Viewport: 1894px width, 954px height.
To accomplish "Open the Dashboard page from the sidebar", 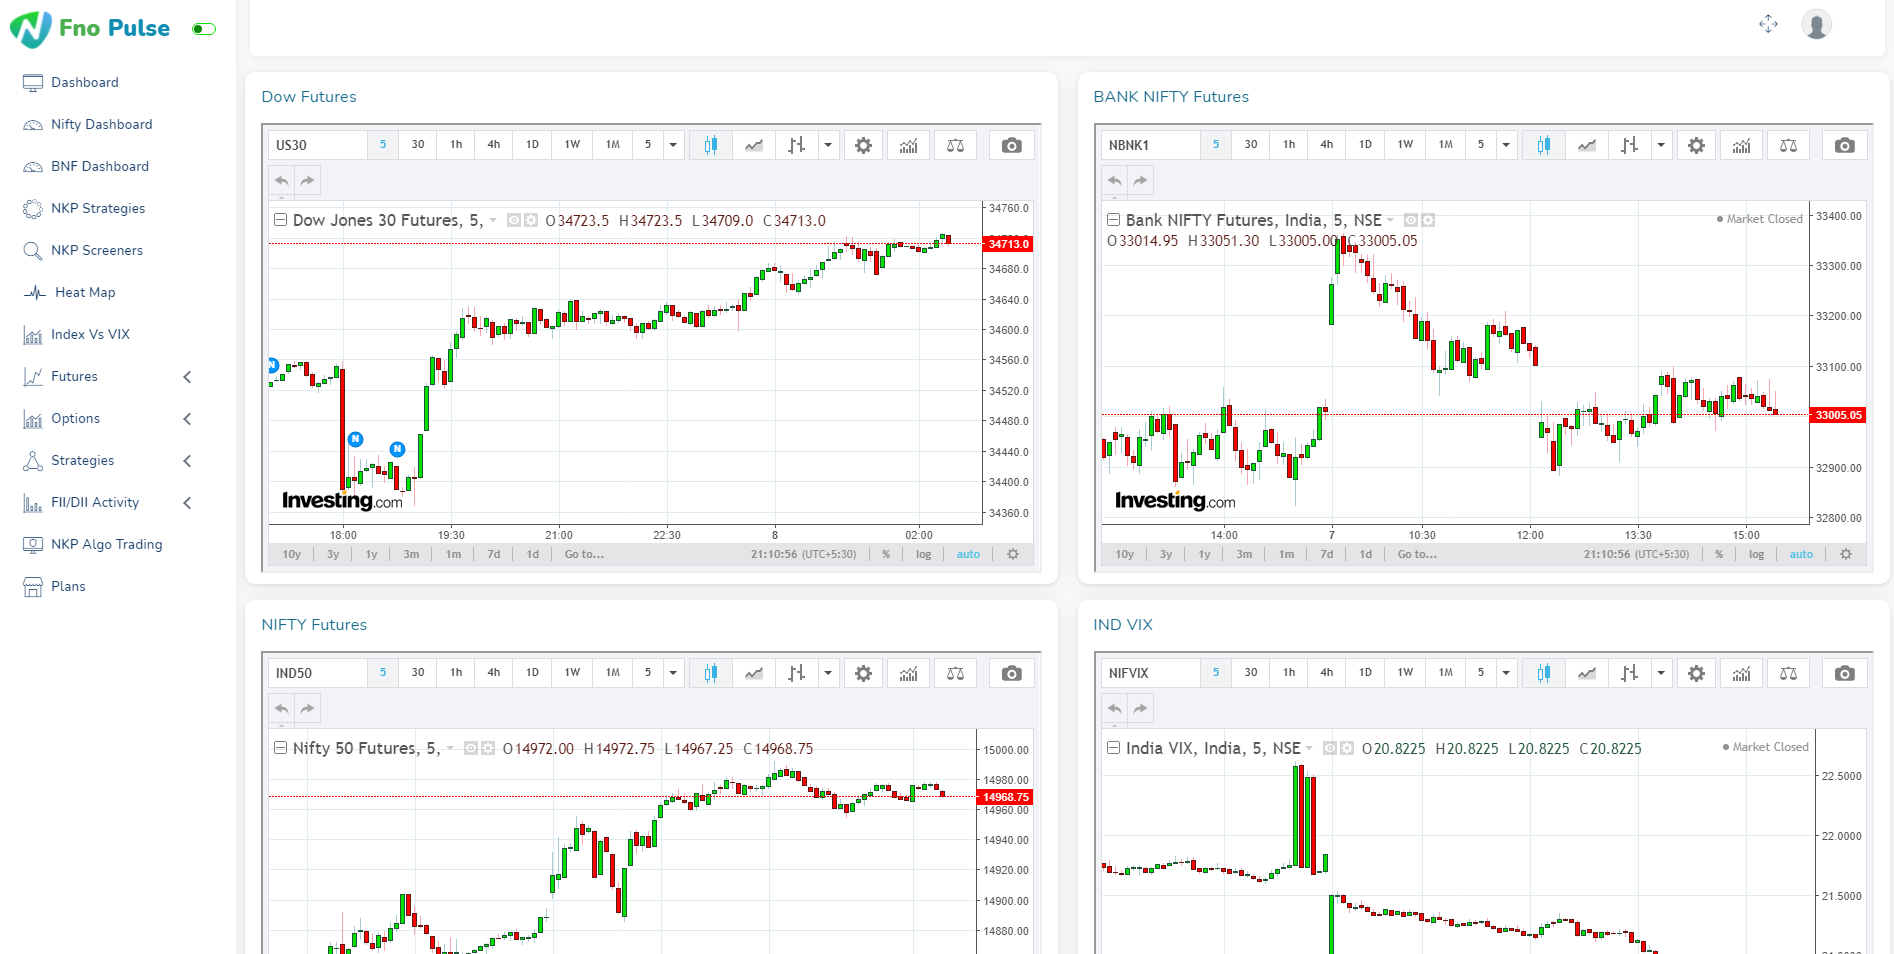I will point(84,82).
